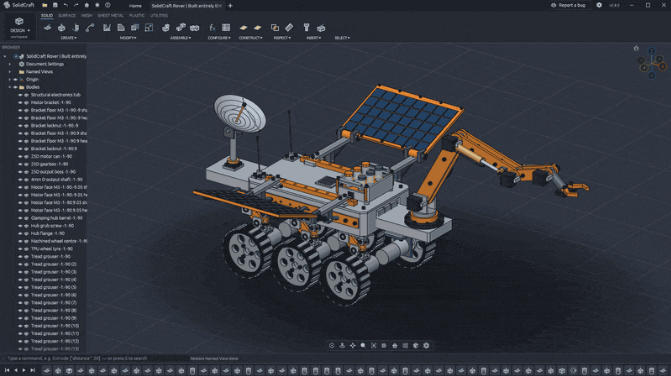The image size is (671, 376).
Task: Select the Hub grubscrew row
Action: (x=44, y=226)
